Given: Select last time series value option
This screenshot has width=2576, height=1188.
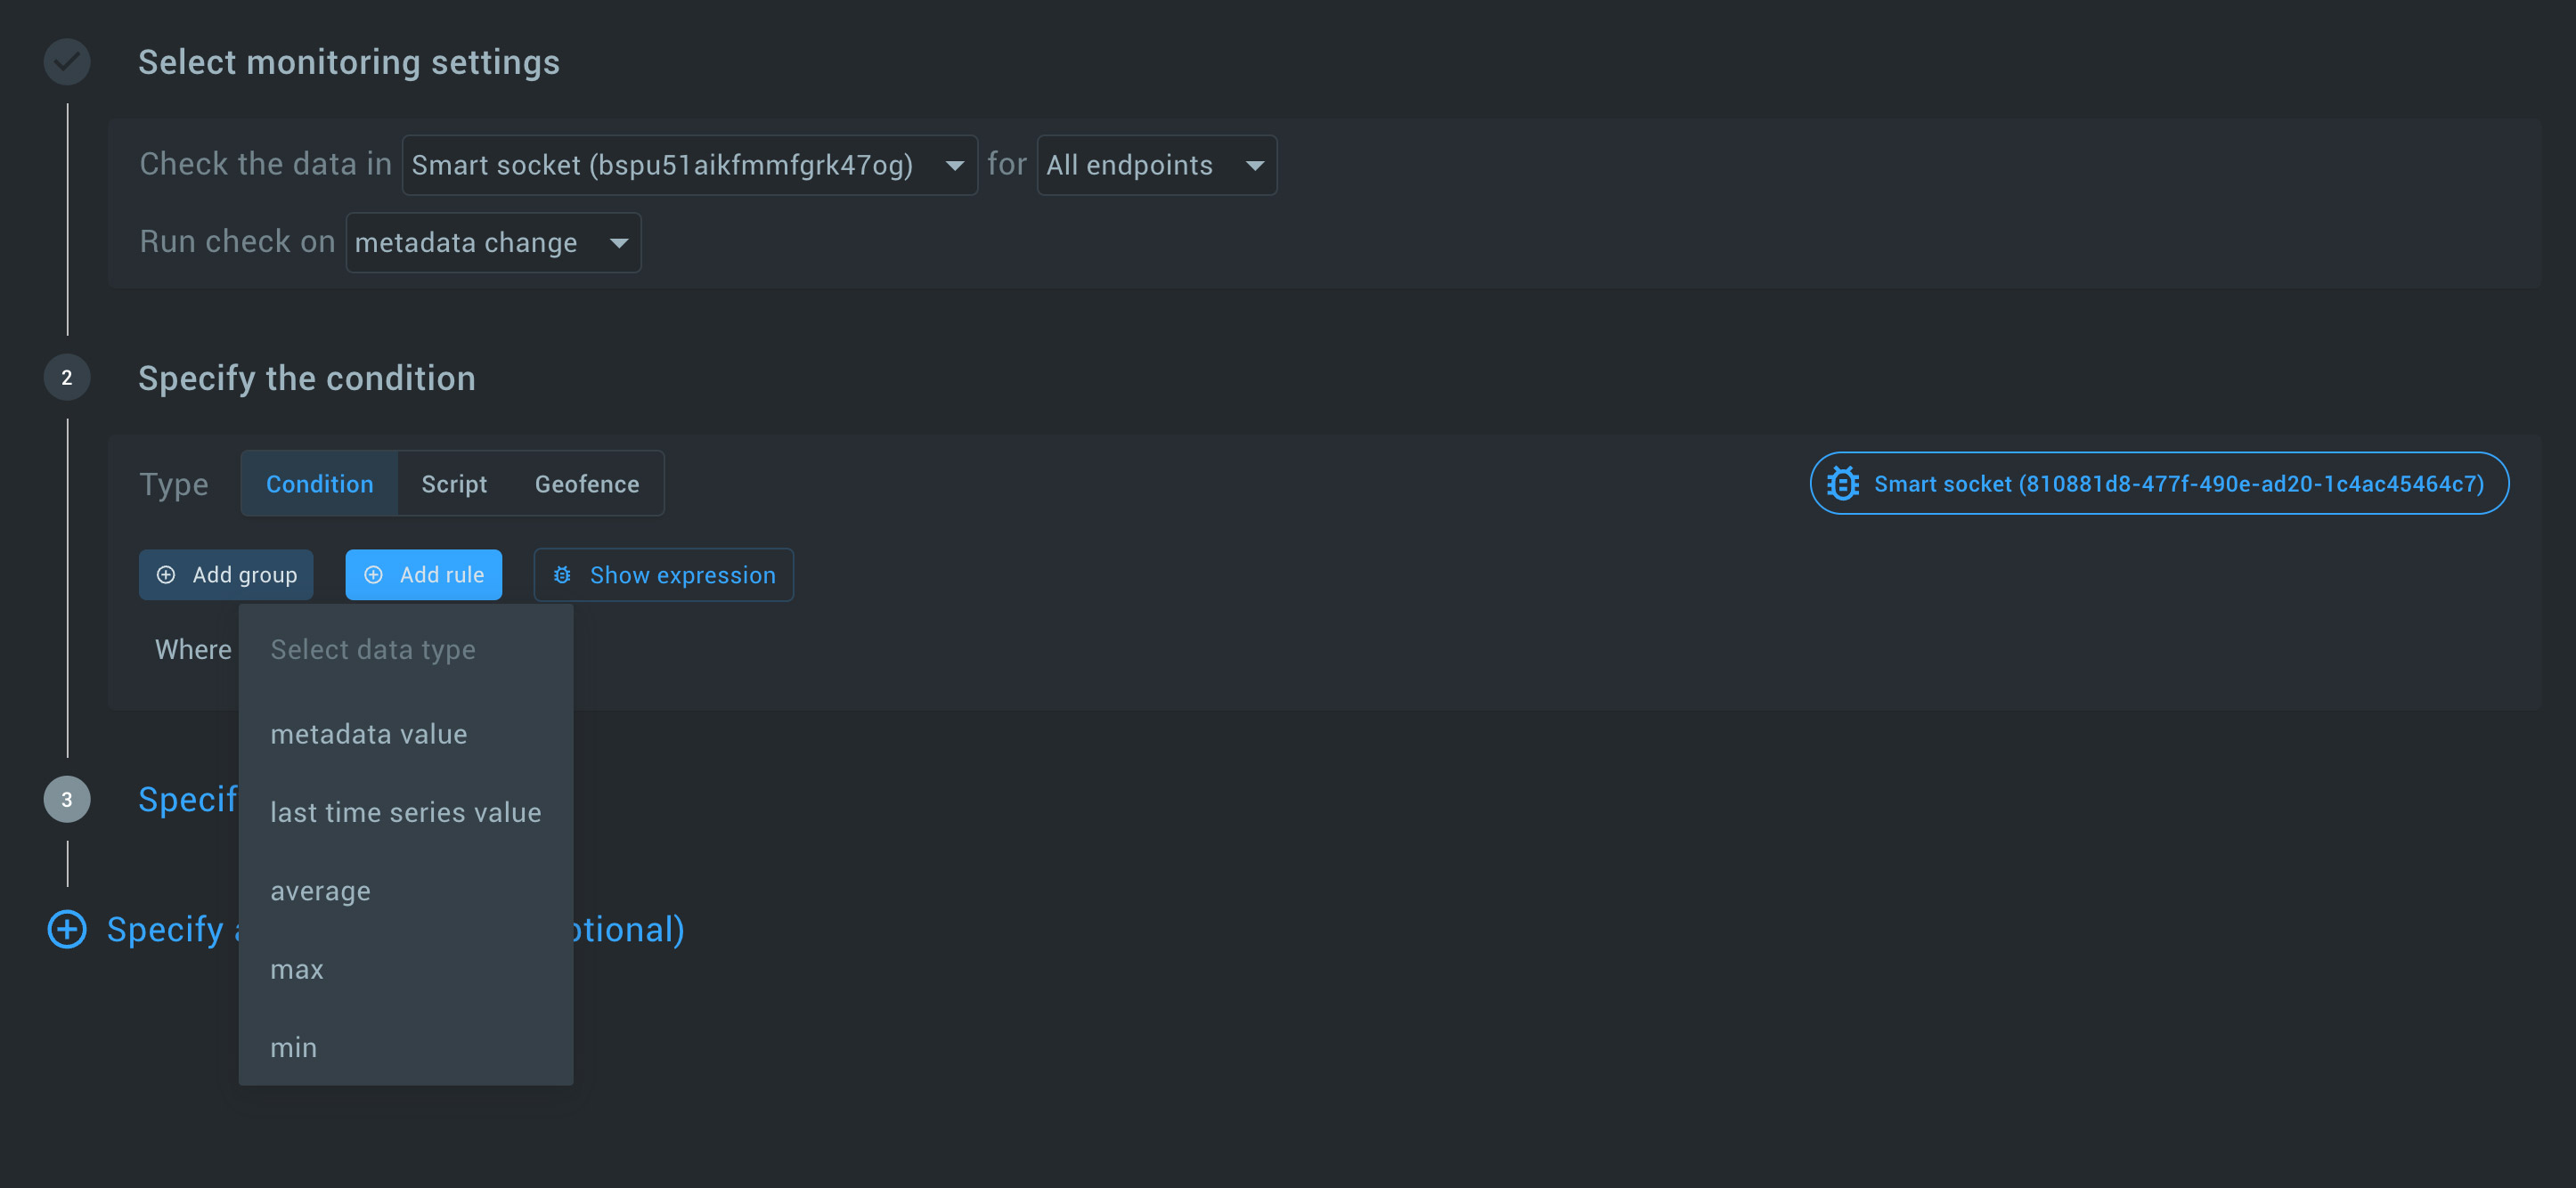Looking at the screenshot, I should (404, 811).
